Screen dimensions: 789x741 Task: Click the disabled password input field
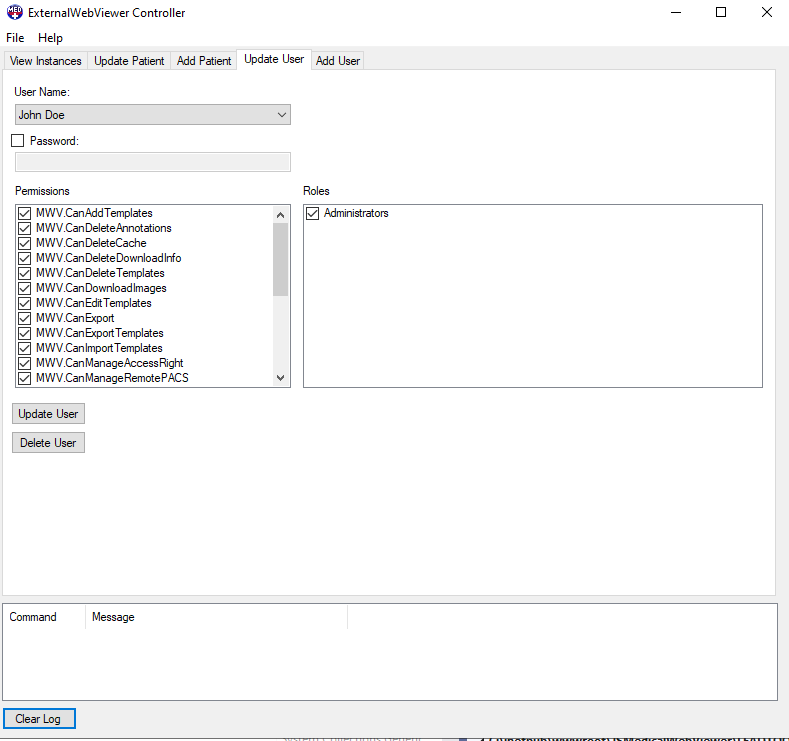[152, 162]
